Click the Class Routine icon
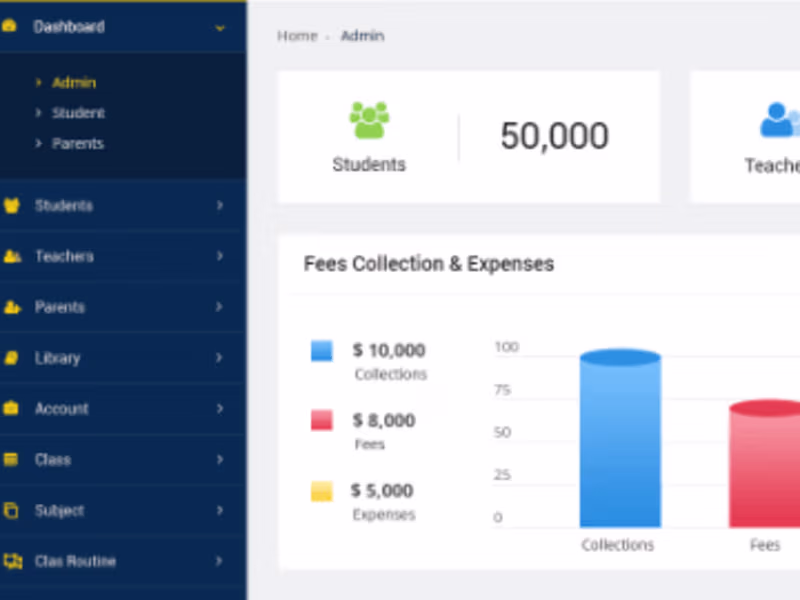The height and width of the screenshot is (600, 800). (x=13, y=561)
